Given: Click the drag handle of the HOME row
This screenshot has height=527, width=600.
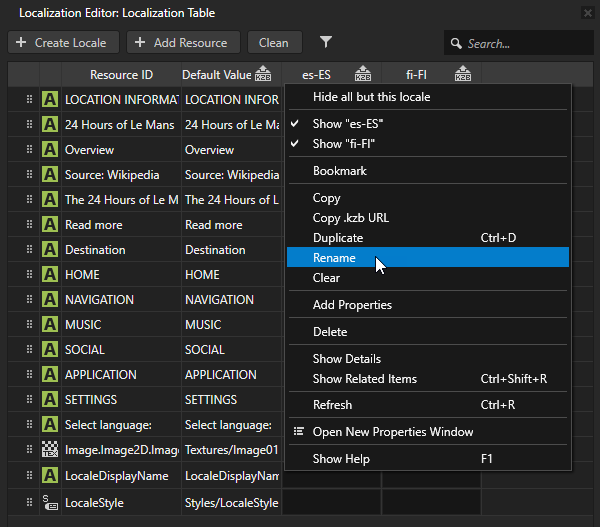Looking at the screenshot, I should point(28,275).
